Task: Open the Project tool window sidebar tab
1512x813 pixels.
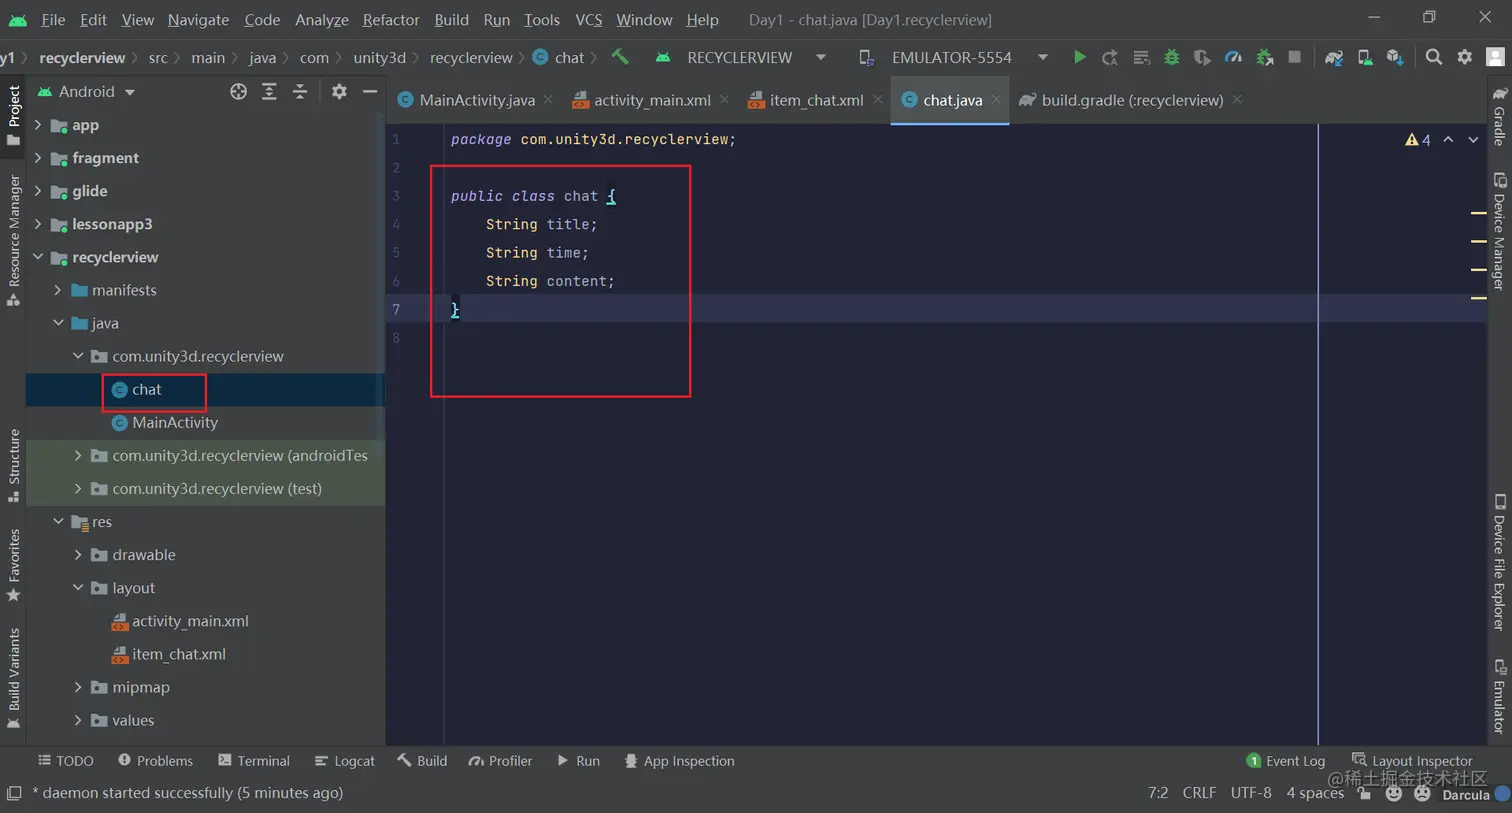Action: [13, 115]
